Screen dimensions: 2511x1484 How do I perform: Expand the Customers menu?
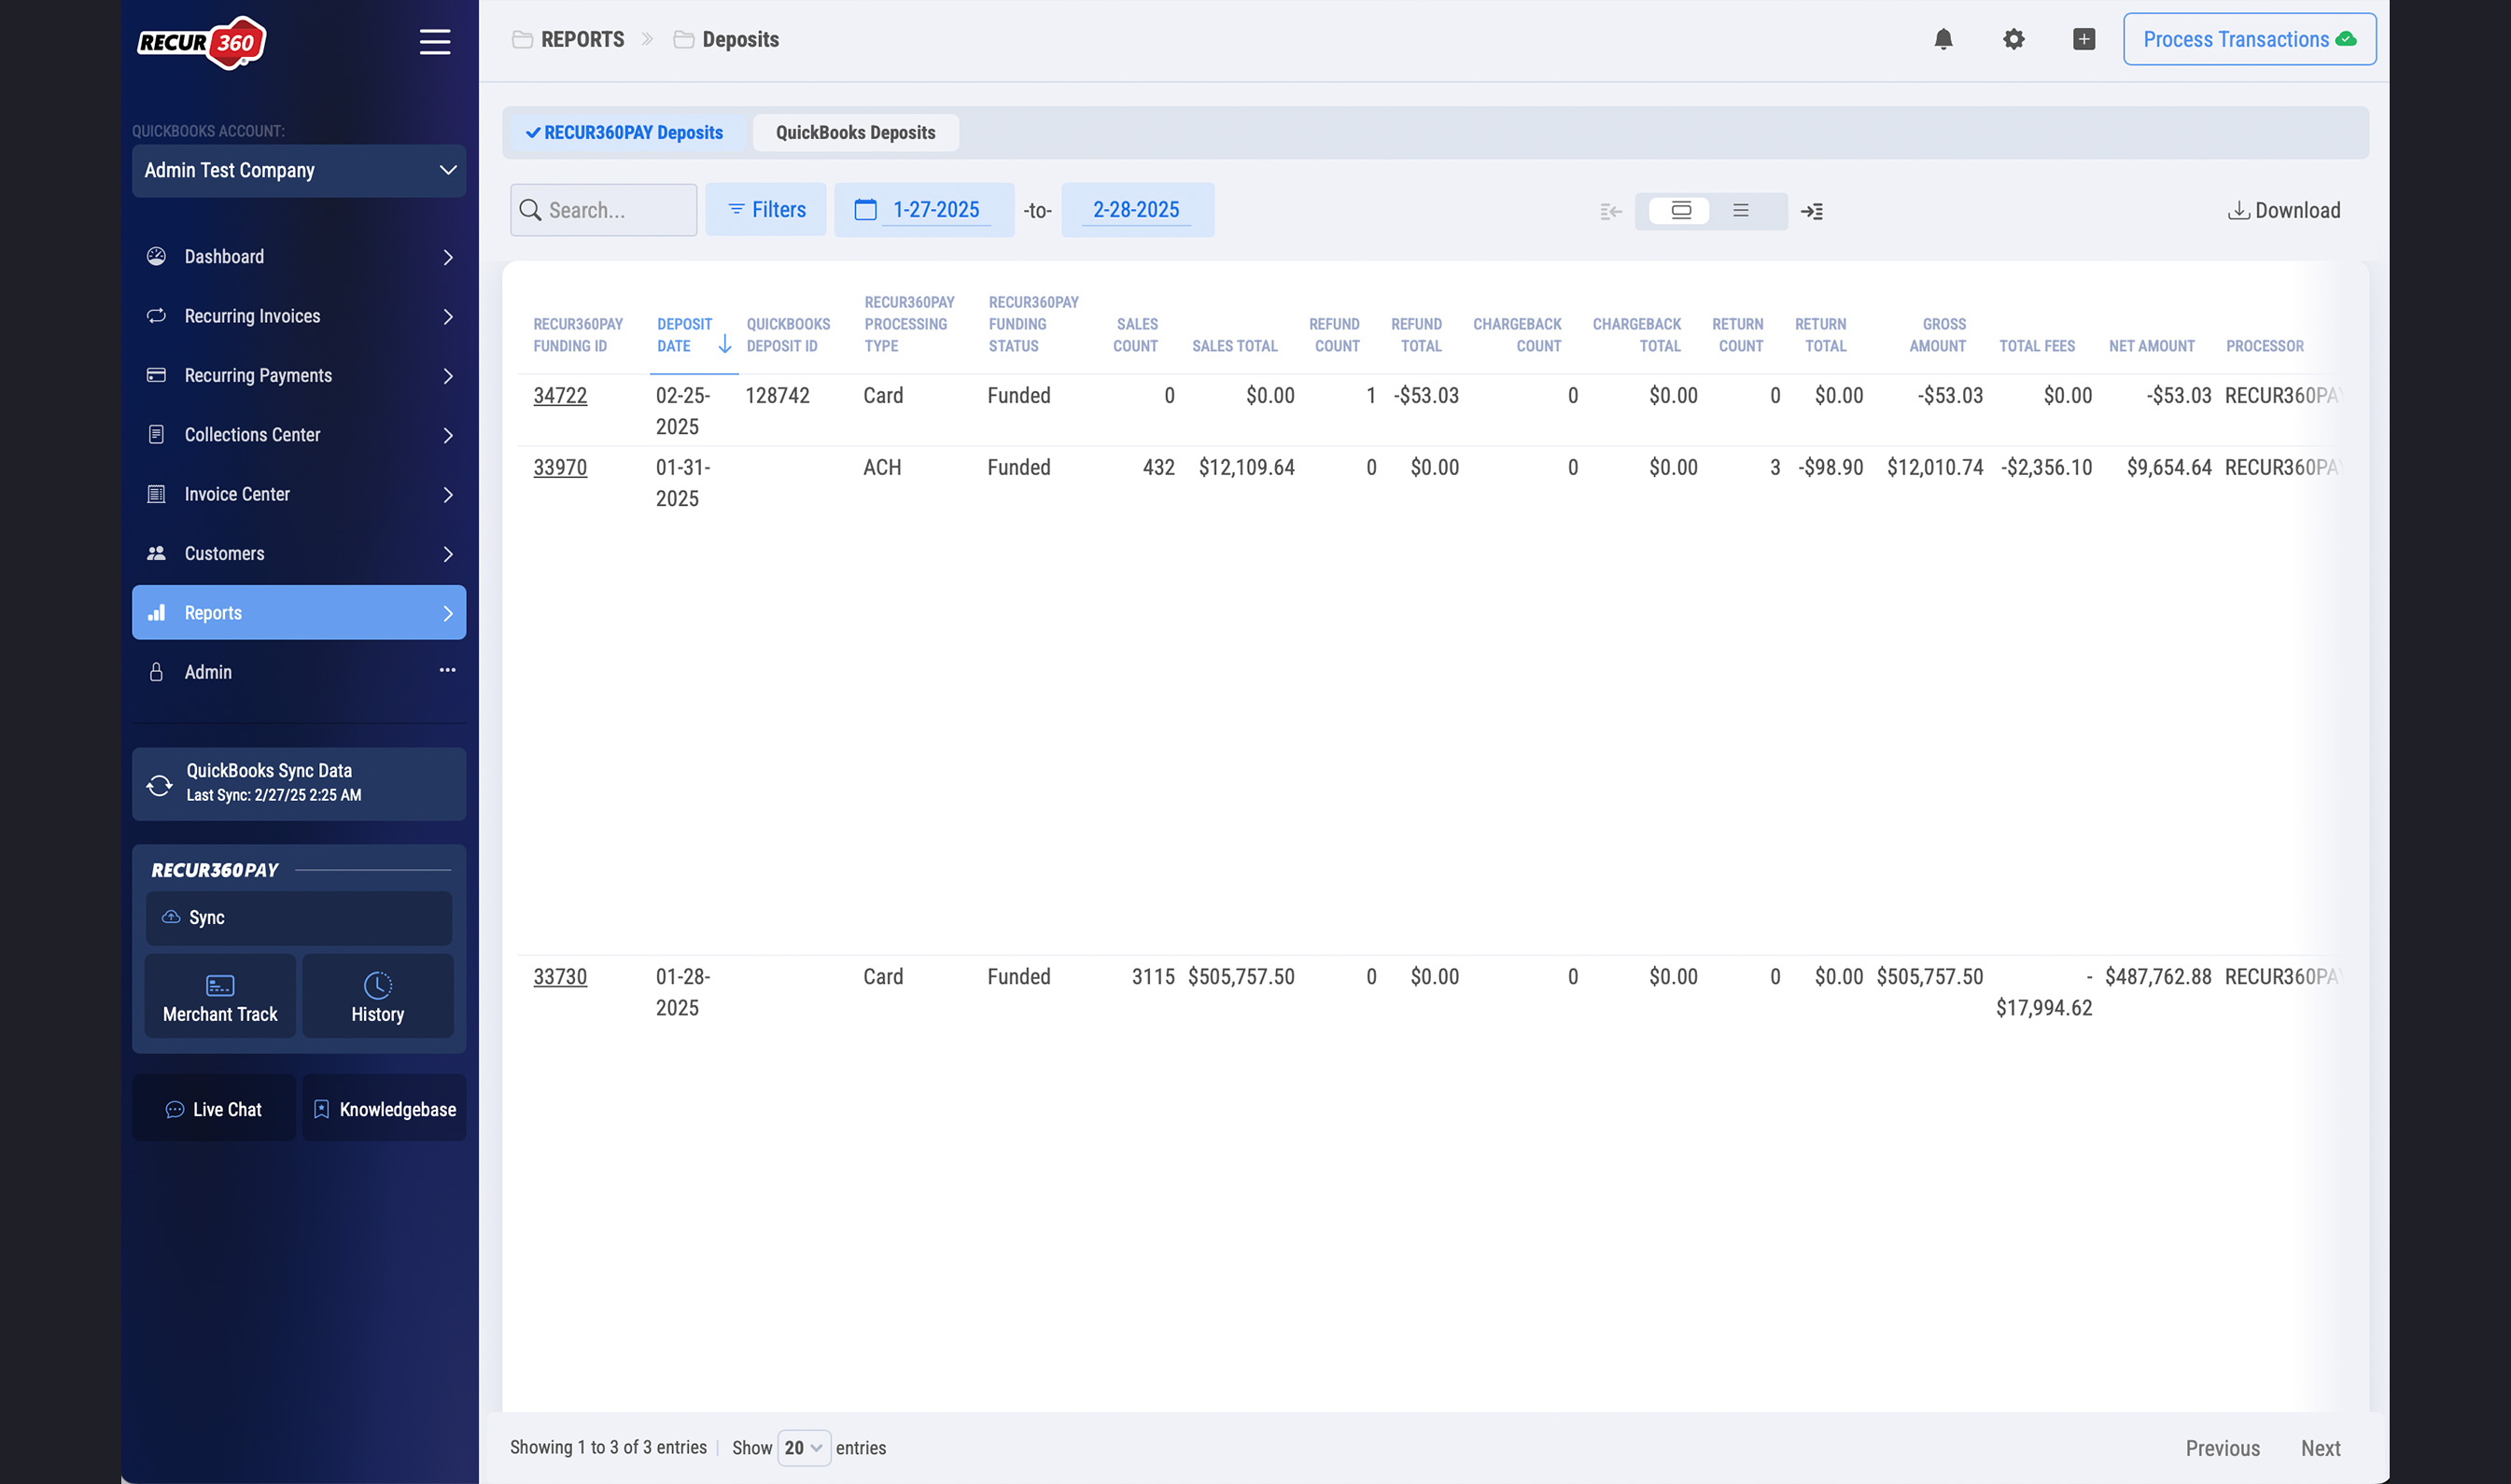448,554
